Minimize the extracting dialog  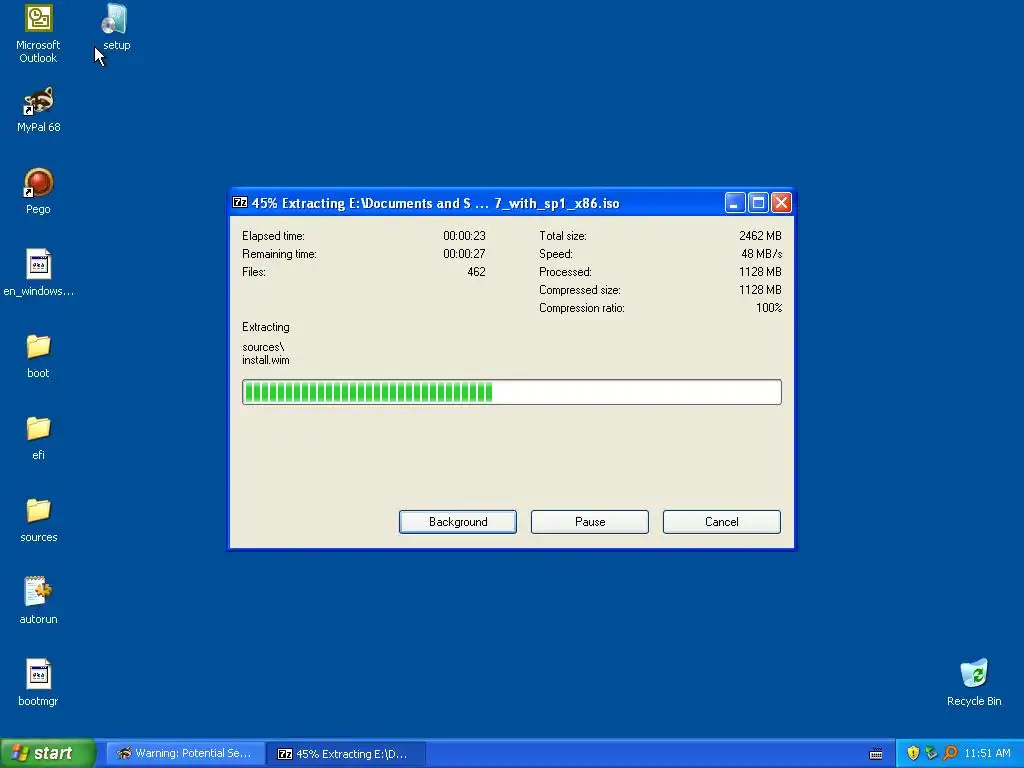(735, 202)
